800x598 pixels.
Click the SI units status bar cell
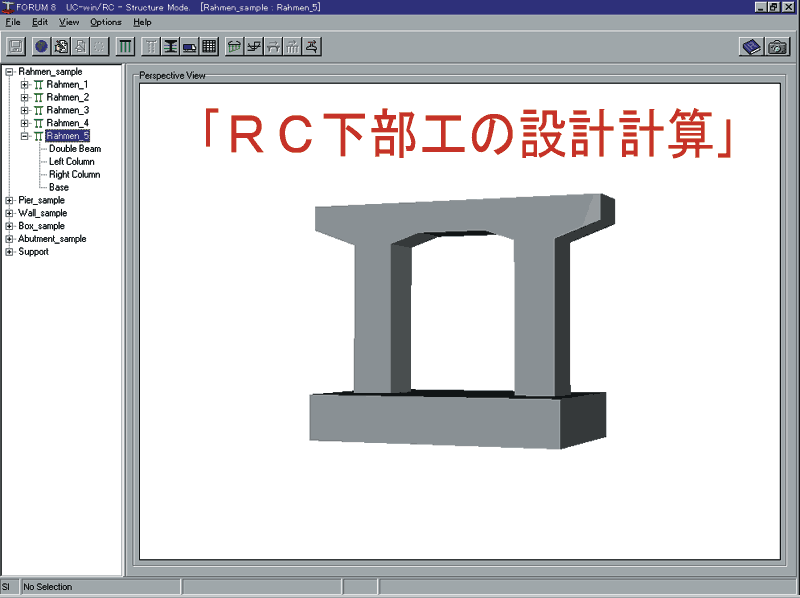(x=9, y=587)
